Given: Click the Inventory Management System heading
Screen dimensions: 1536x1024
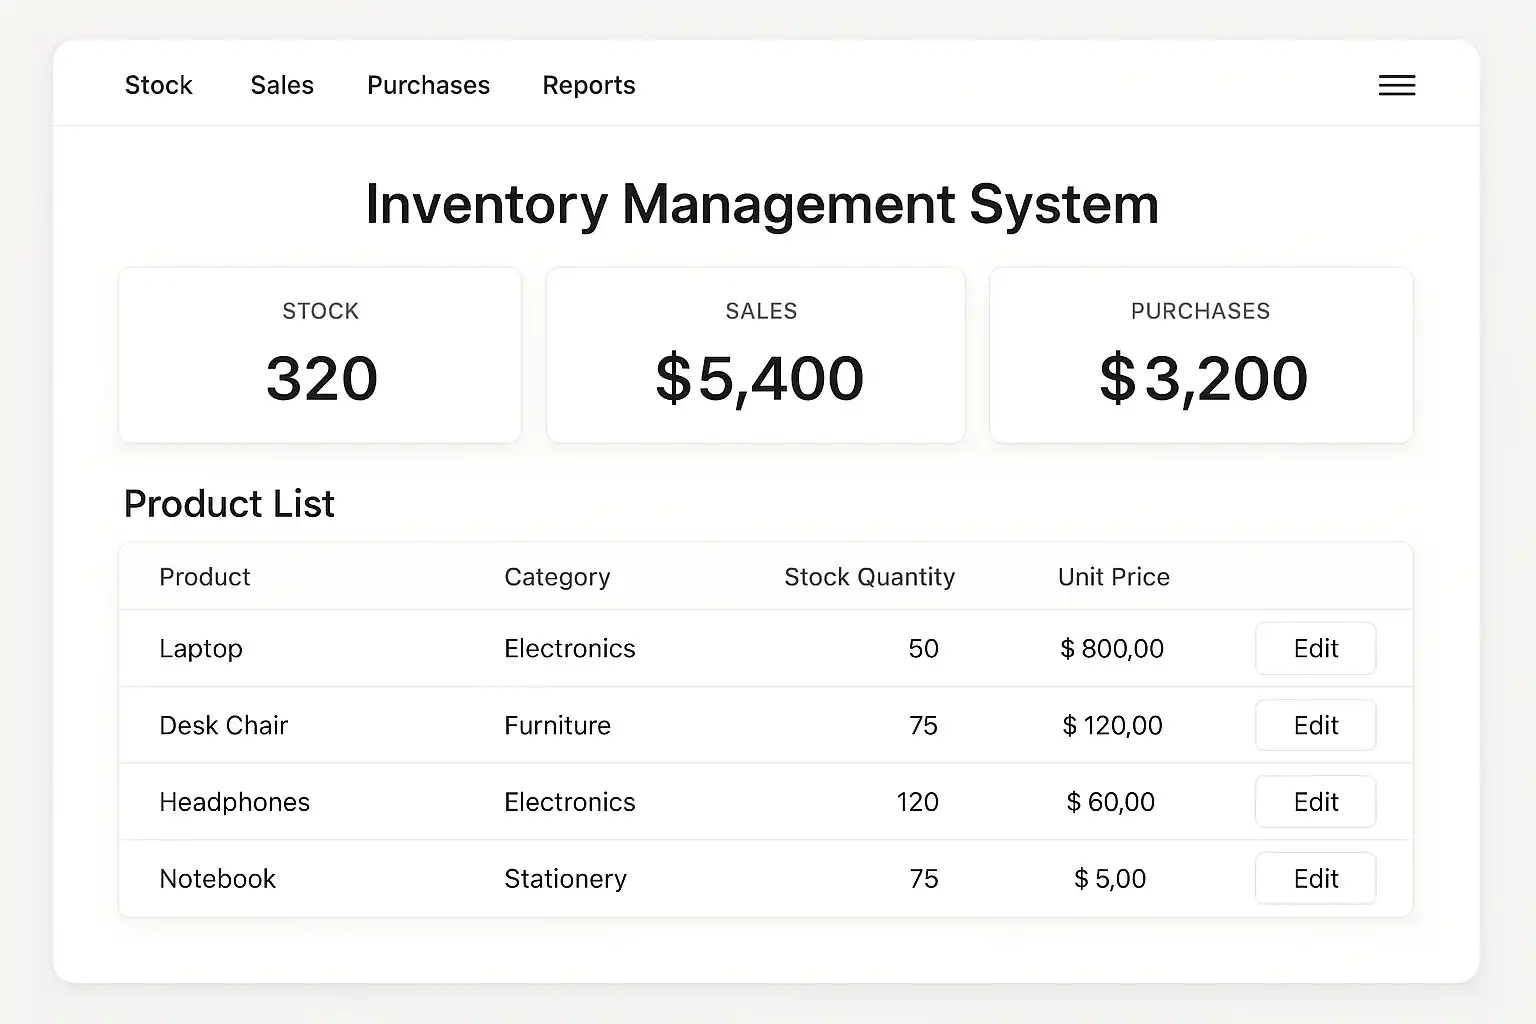Looking at the screenshot, I should pos(762,204).
